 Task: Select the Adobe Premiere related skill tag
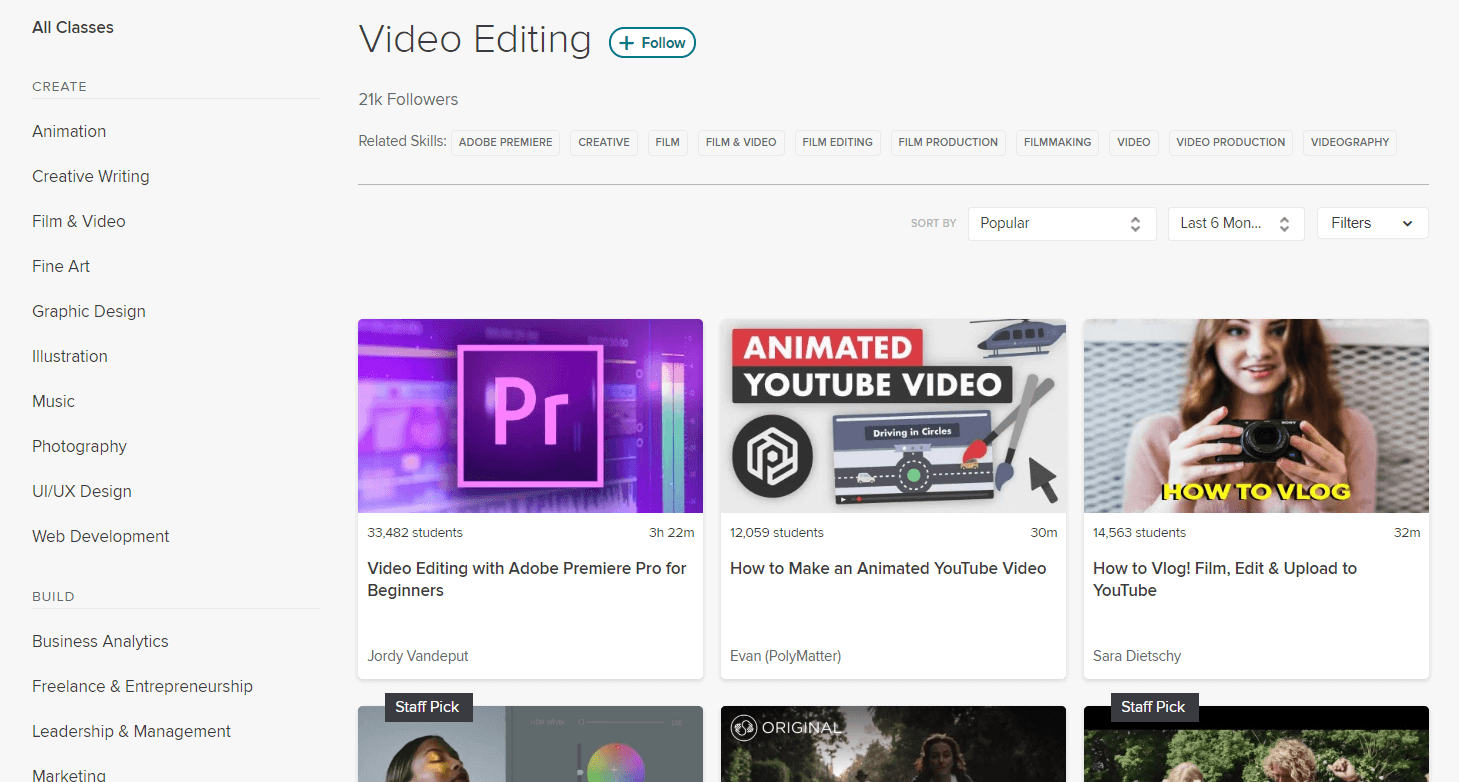point(505,142)
